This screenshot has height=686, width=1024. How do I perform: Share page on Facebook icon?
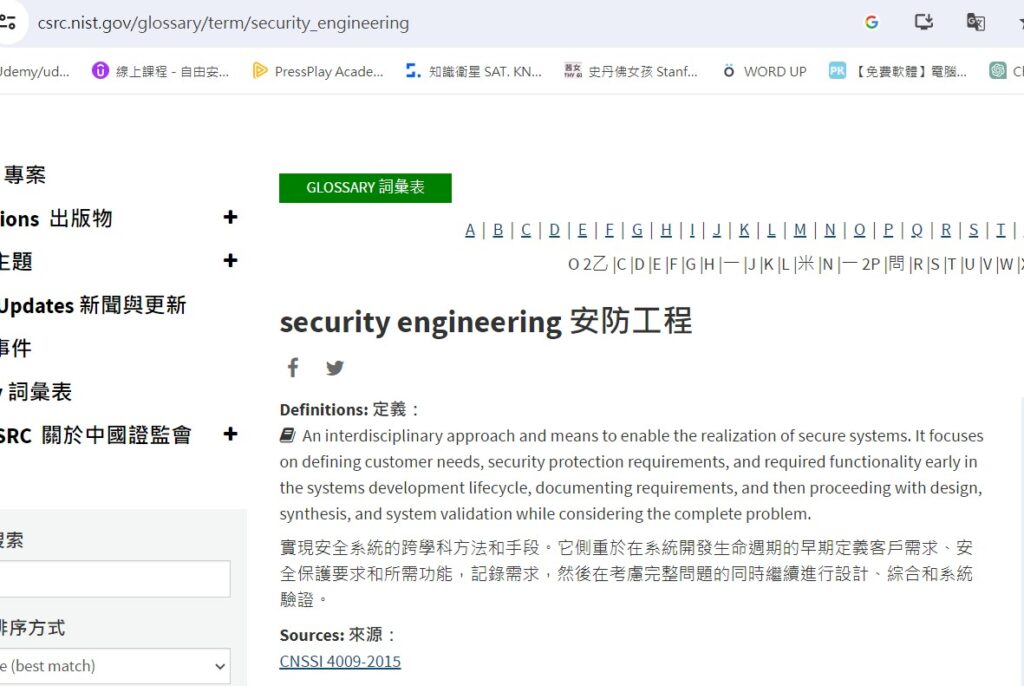tap(293, 368)
